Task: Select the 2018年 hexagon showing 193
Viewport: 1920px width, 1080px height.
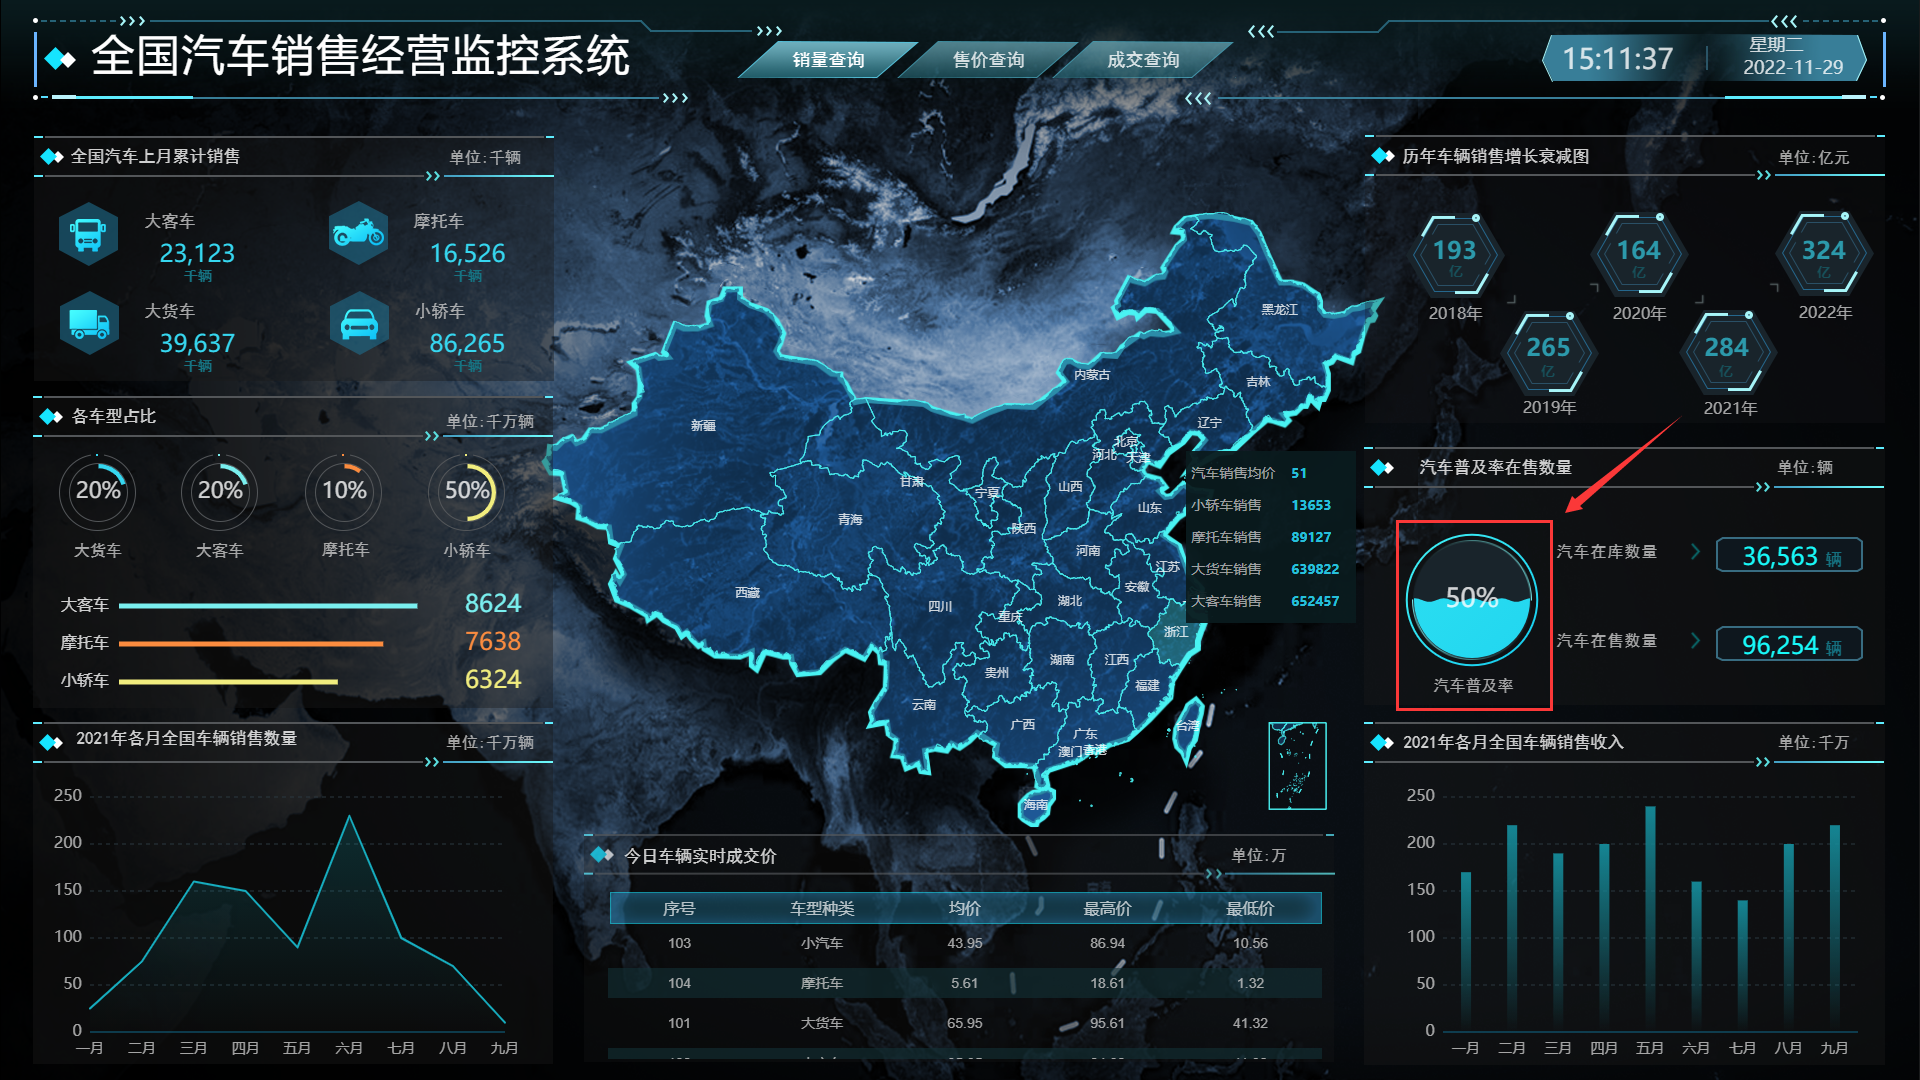Action: (1455, 255)
